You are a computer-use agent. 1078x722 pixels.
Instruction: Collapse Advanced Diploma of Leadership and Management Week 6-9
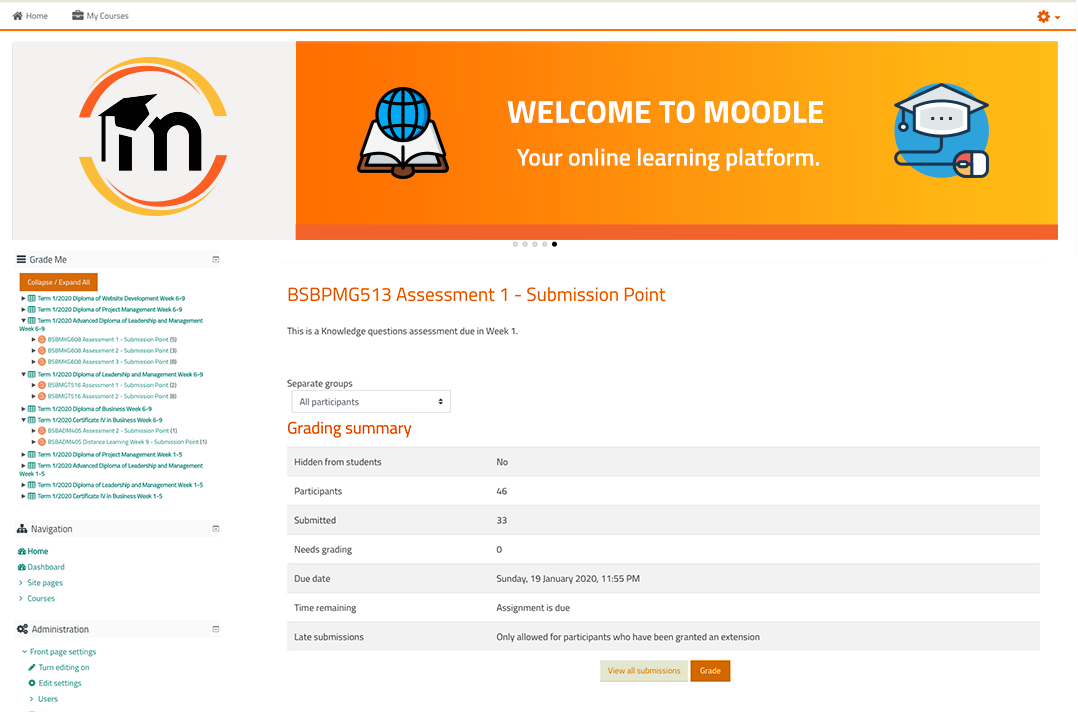(23, 320)
